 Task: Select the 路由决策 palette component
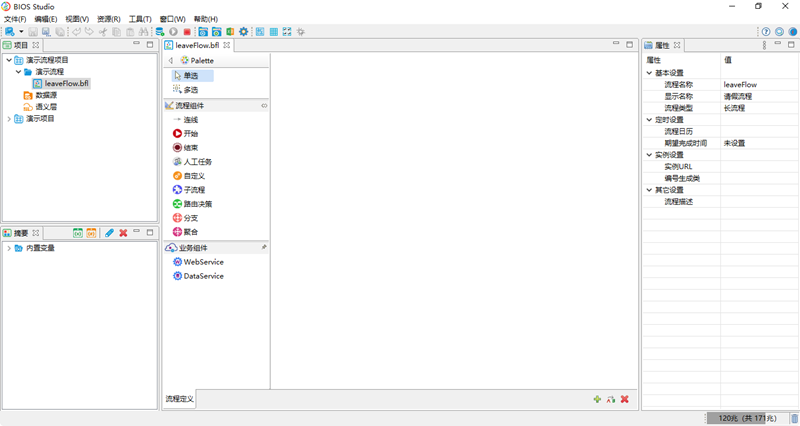coord(196,203)
